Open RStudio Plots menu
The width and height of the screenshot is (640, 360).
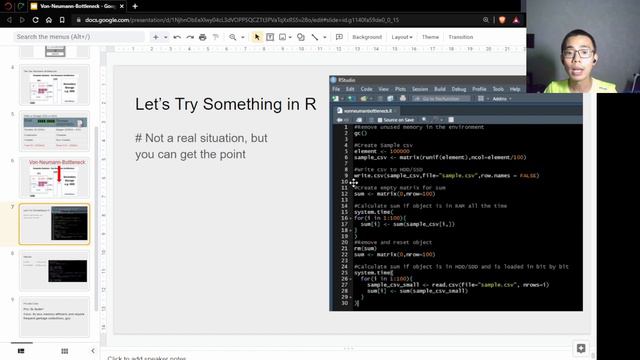(400, 89)
